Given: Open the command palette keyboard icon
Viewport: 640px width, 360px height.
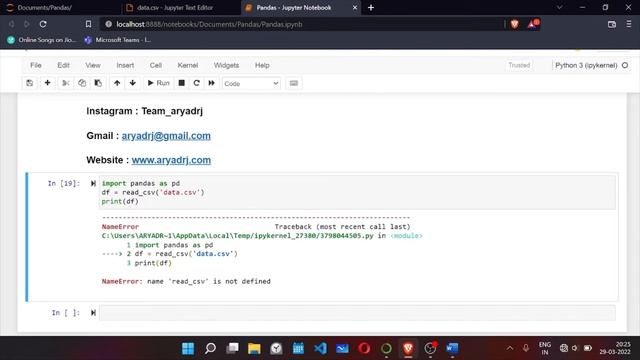Looking at the screenshot, I should coord(293,83).
